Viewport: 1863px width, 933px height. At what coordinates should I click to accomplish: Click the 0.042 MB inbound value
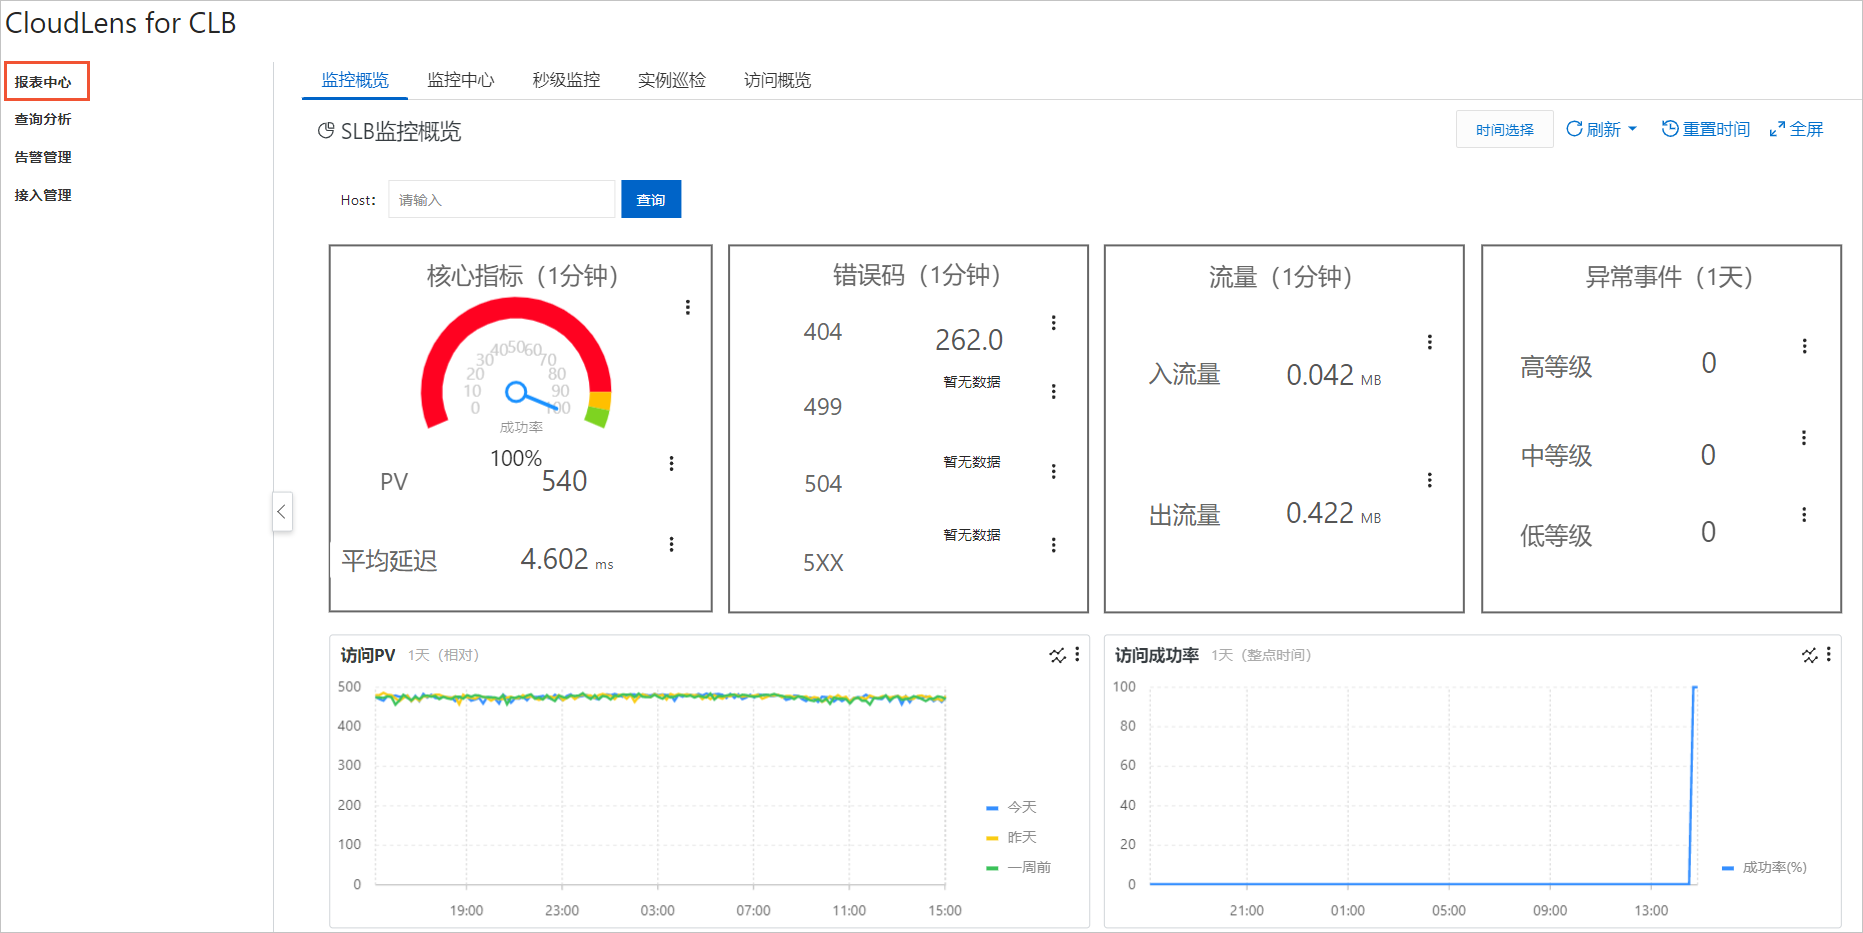tap(1333, 375)
